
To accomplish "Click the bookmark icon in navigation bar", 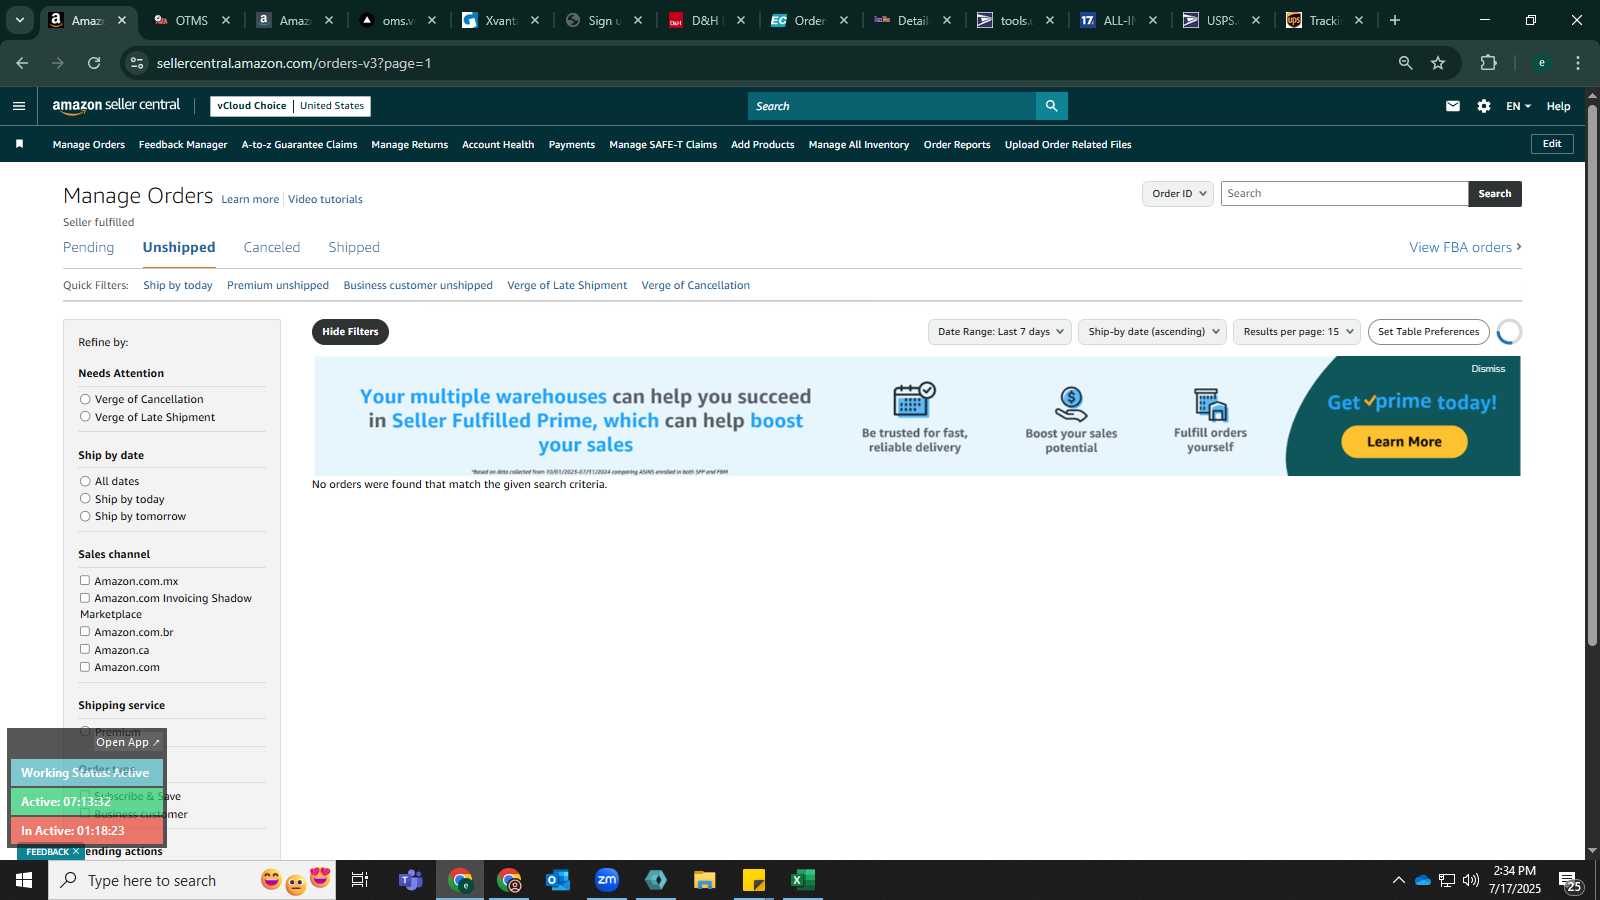I will coord(19,144).
